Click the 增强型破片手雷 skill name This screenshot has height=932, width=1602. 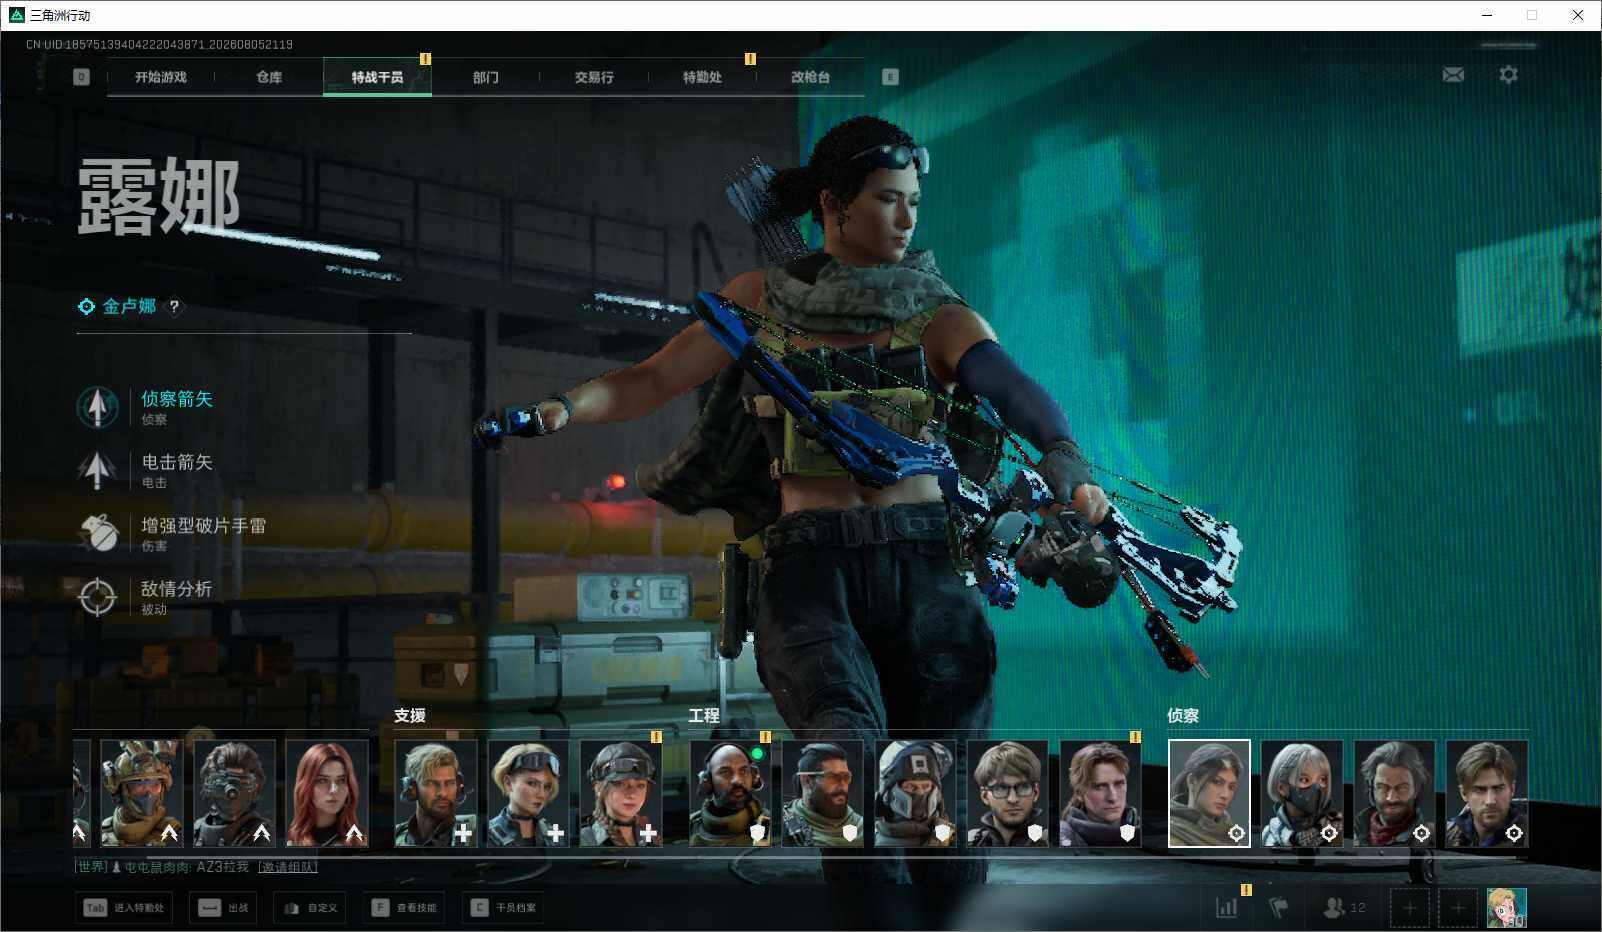coord(204,525)
